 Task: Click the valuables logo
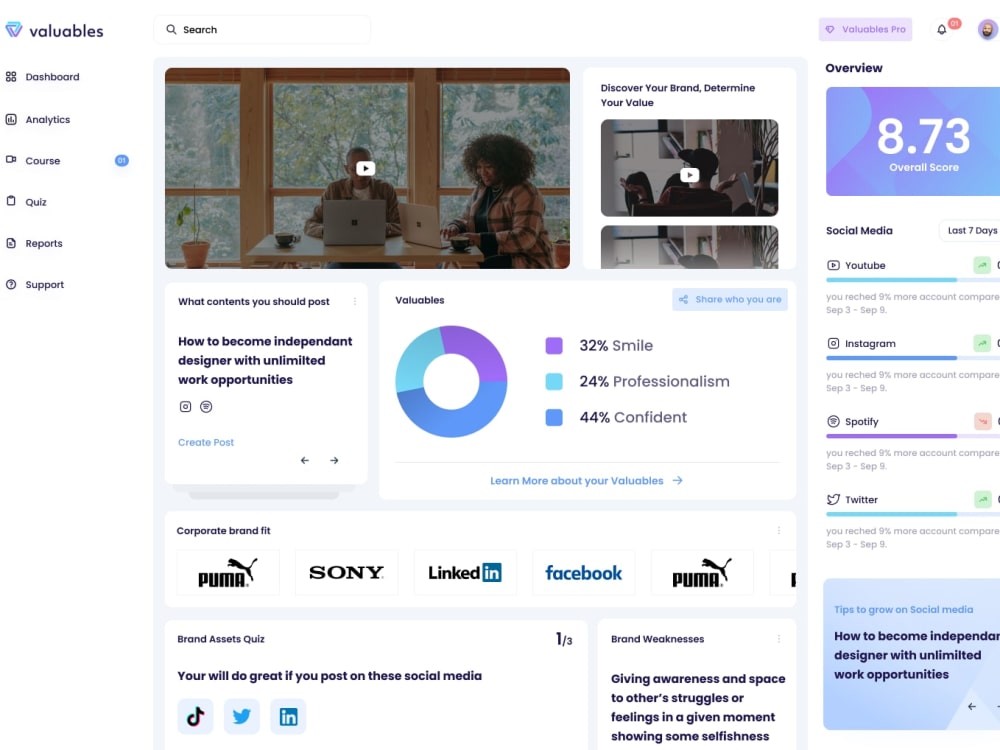pyautogui.click(x=54, y=30)
